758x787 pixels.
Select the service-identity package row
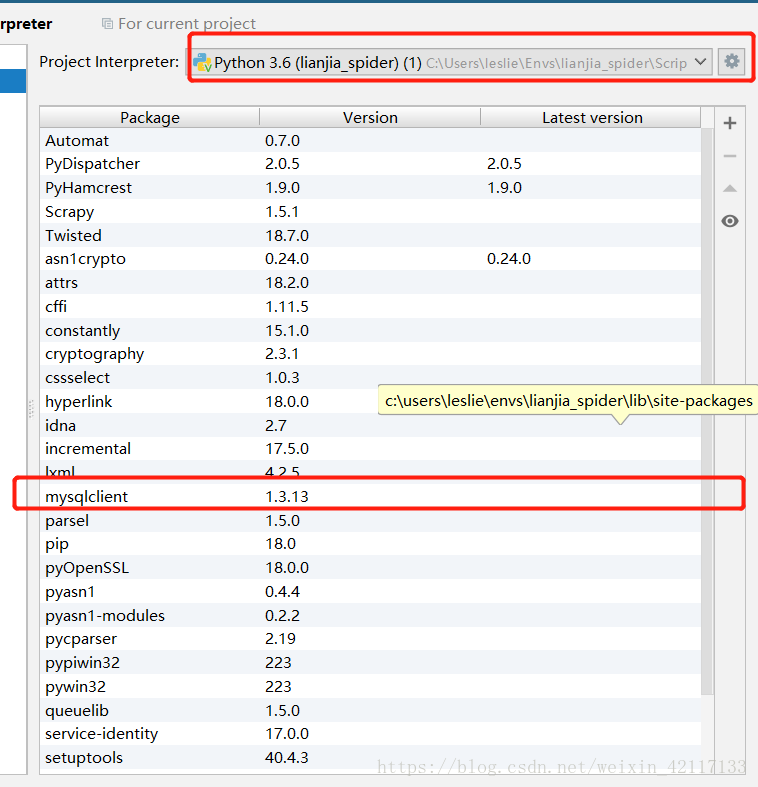point(370,734)
